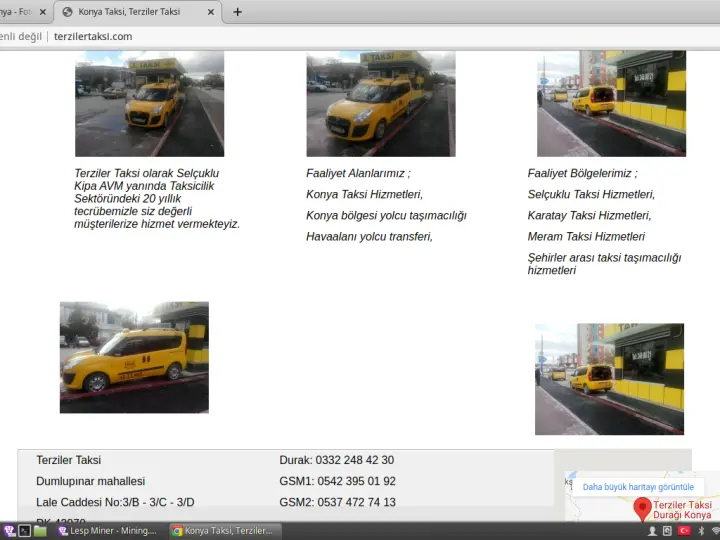Click the 'Faaliyet Alanlarımız ;' heading
Image resolution: width=720 pixels, height=540 pixels.
tap(358, 174)
